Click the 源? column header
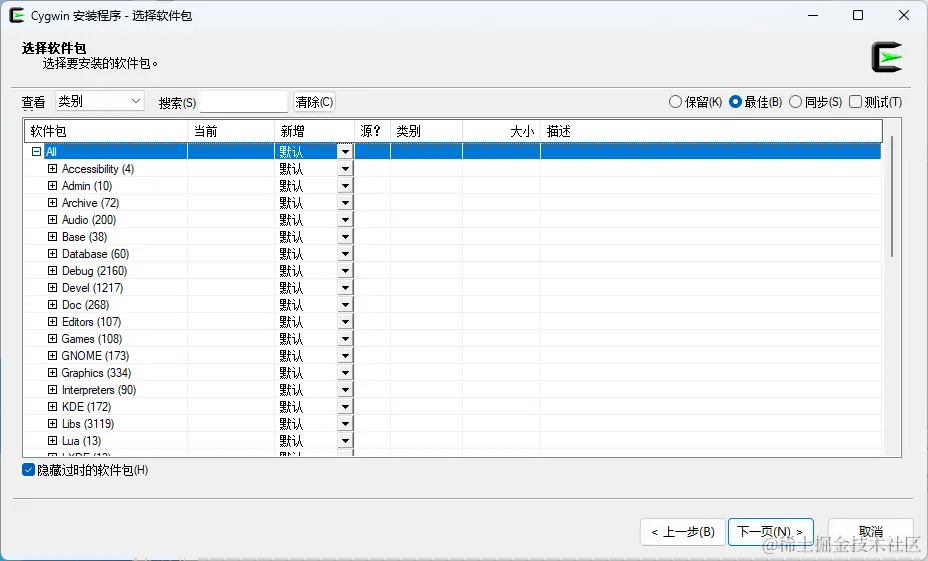928x561 pixels. 372,131
